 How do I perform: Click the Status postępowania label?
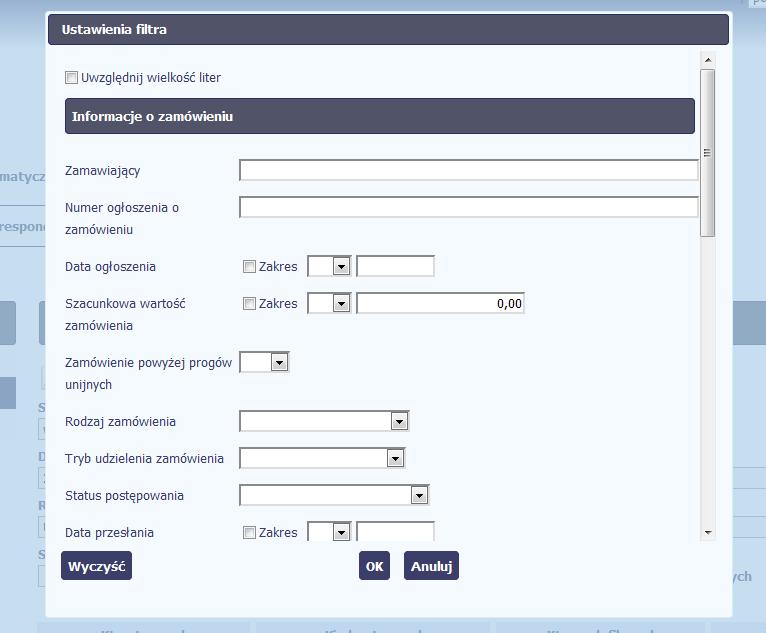click(x=124, y=496)
